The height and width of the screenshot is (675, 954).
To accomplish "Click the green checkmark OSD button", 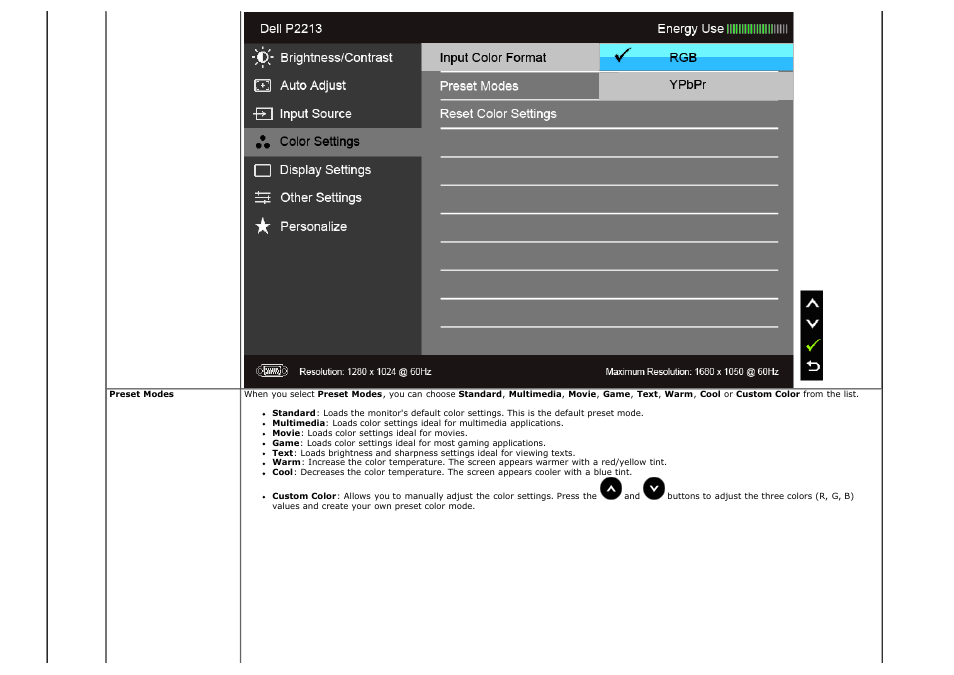I will pyautogui.click(x=812, y=345).
